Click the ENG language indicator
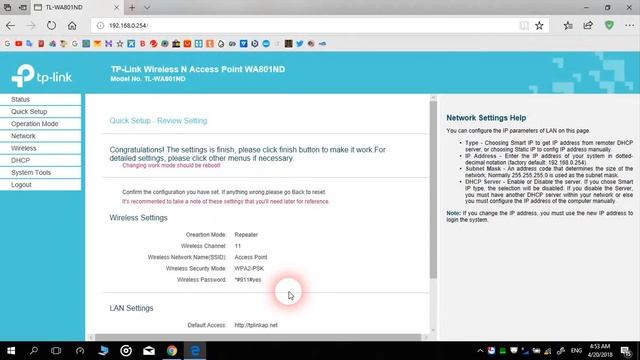 [x=576, y=351]
